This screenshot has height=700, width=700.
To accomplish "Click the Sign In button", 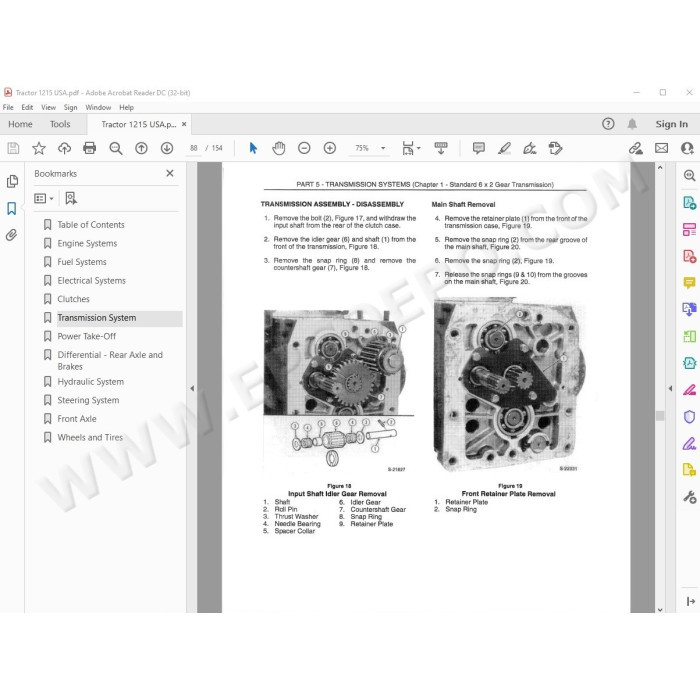I will [x=671, y=124].
